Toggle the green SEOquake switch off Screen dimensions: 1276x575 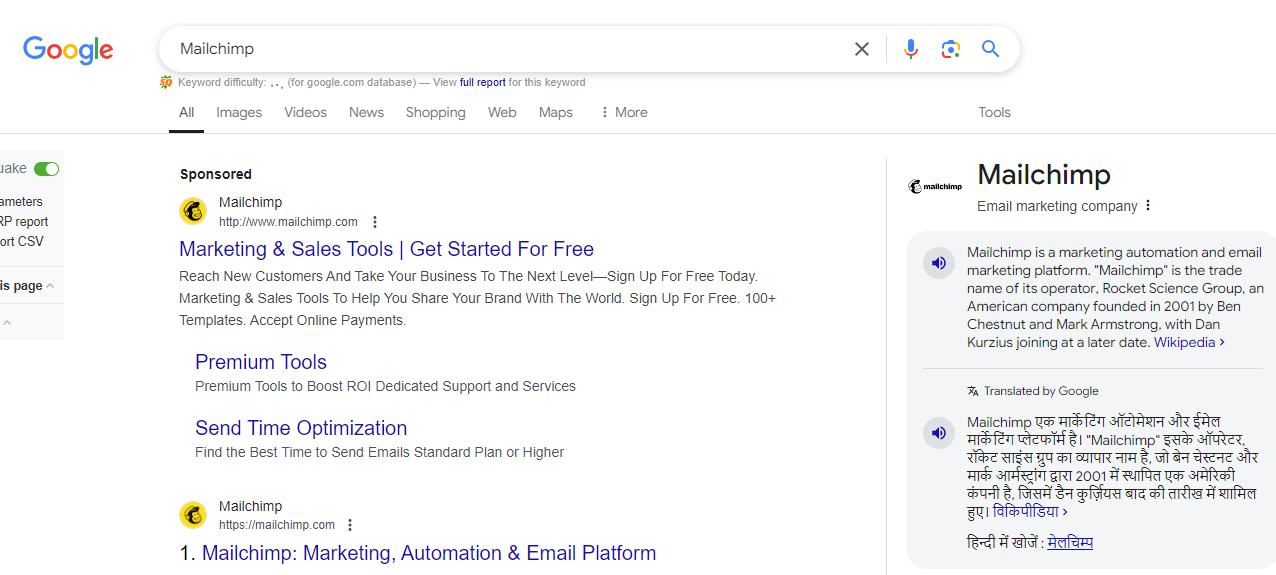46,169
